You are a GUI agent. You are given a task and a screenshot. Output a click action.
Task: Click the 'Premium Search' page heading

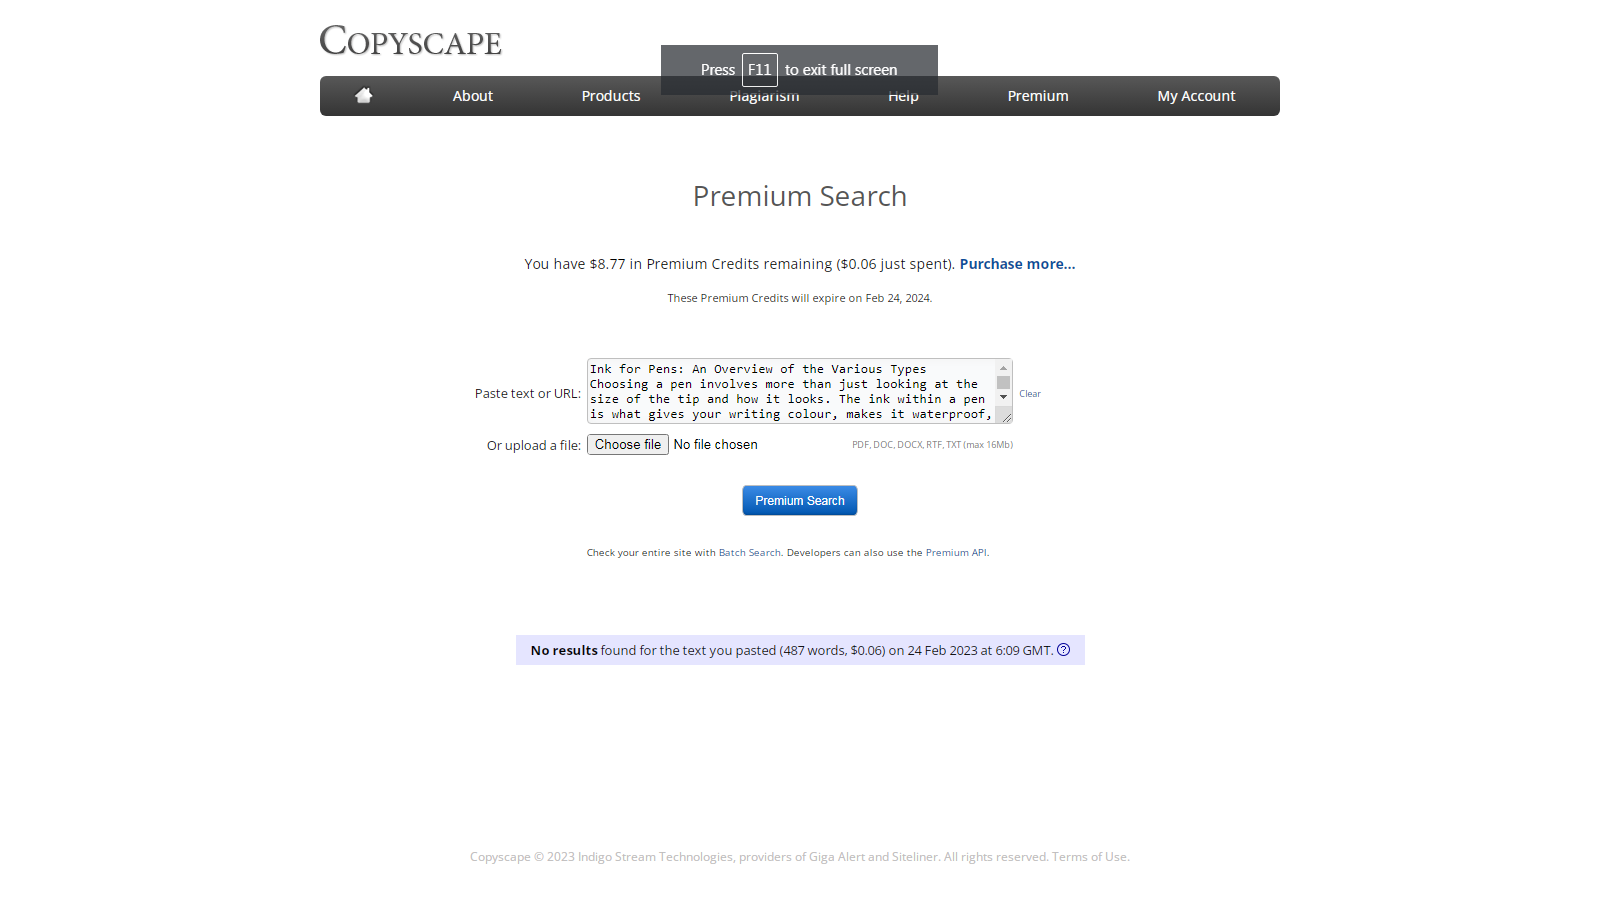[x=800, y=196]
